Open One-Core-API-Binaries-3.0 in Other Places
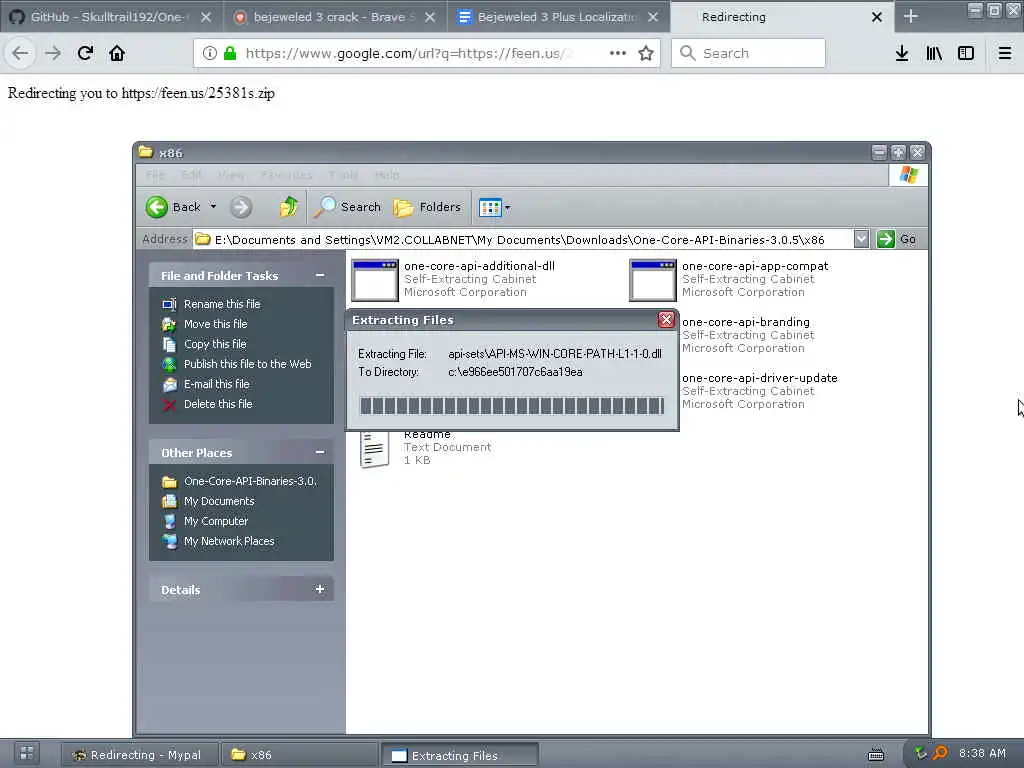This screenshot has width=1024, height=768. [x=251, y=481]
